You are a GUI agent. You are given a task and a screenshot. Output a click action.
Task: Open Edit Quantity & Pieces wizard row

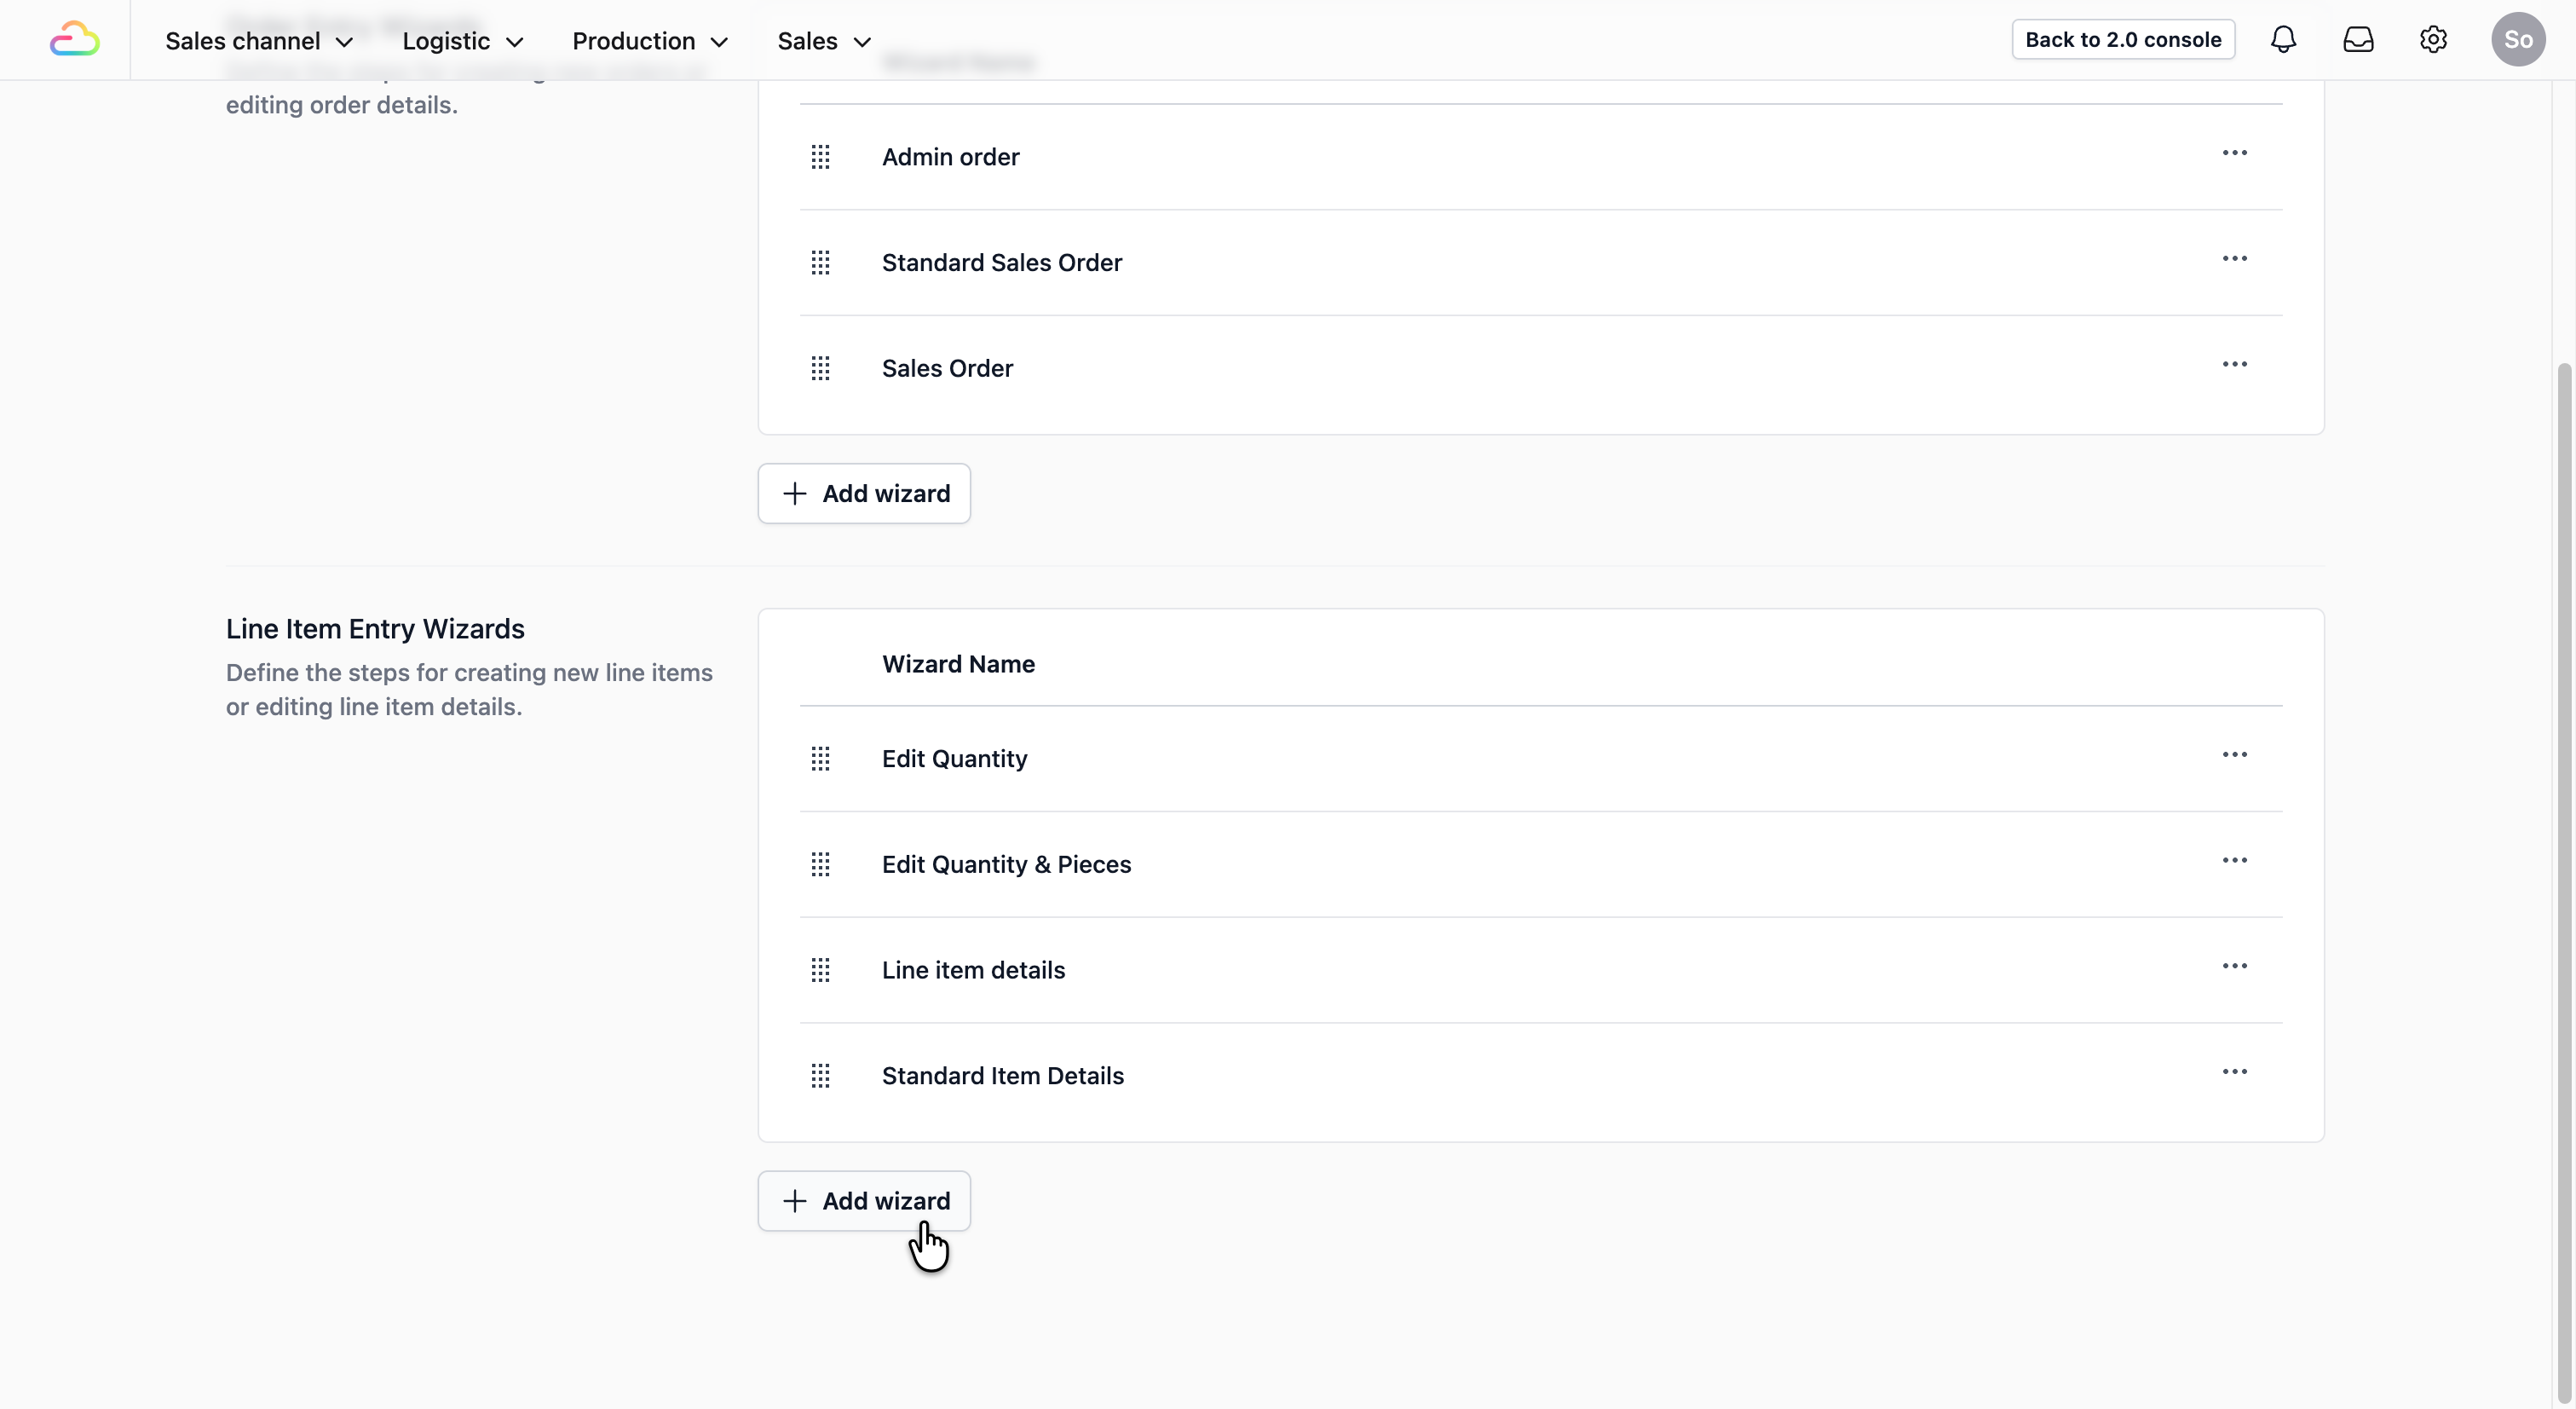click(x=1006, y=864)
